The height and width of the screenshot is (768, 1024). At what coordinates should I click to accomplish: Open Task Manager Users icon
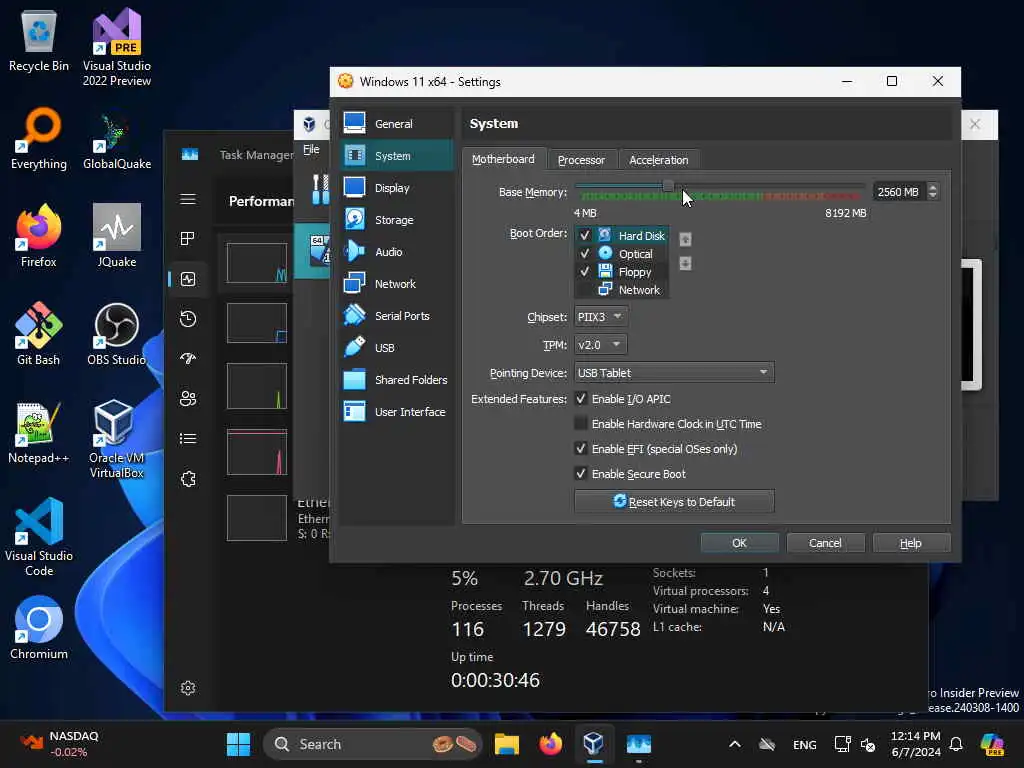(188, 398)
